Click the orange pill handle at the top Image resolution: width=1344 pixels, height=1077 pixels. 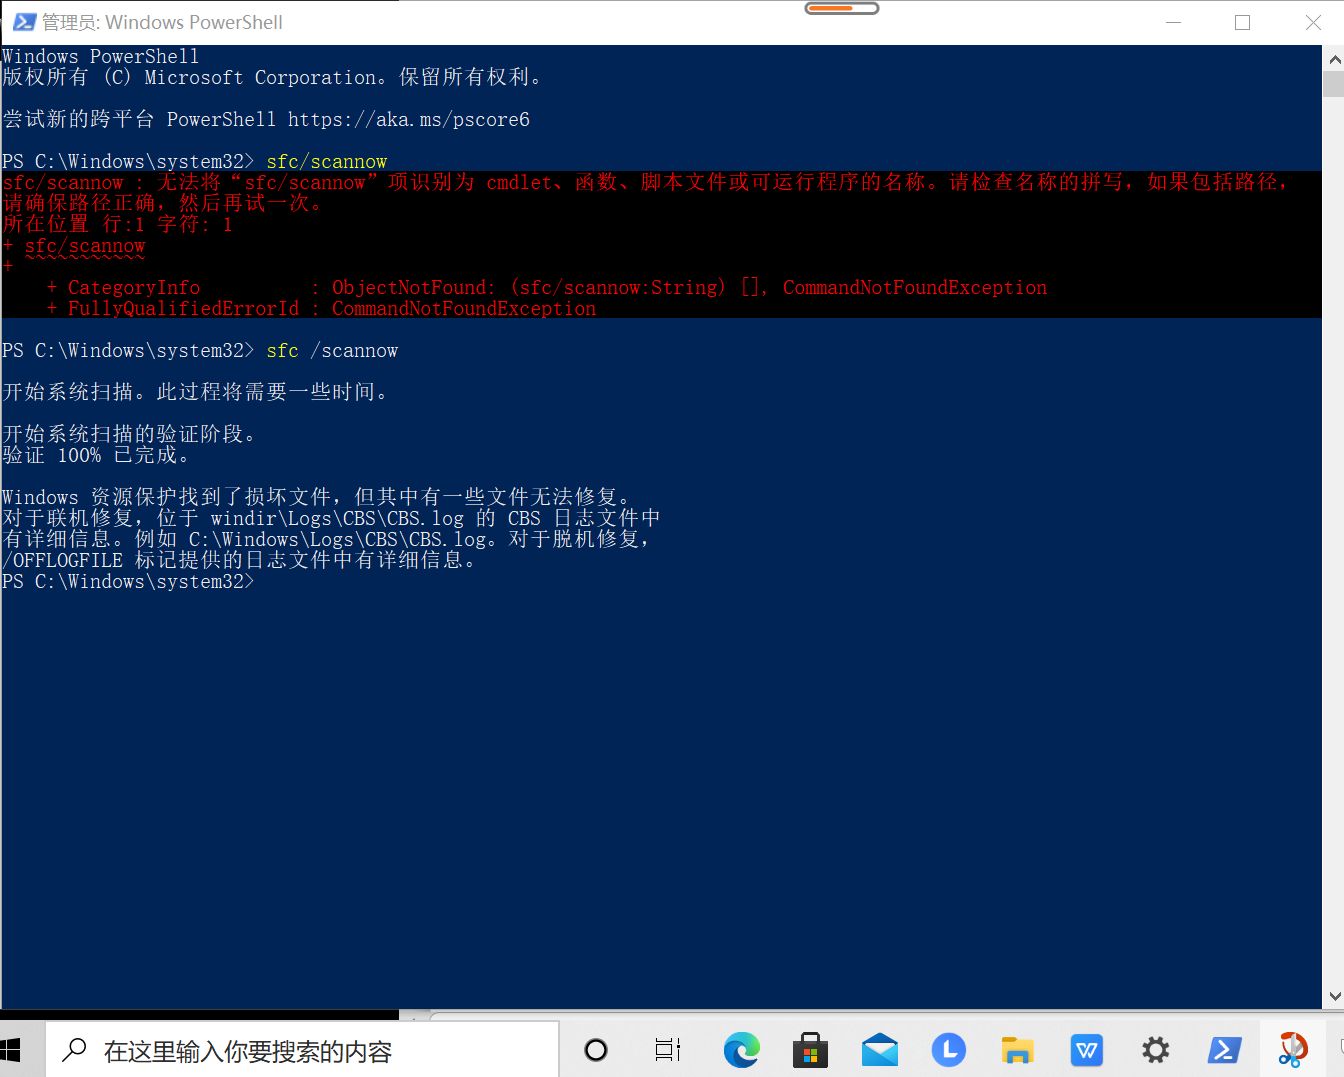842,8
